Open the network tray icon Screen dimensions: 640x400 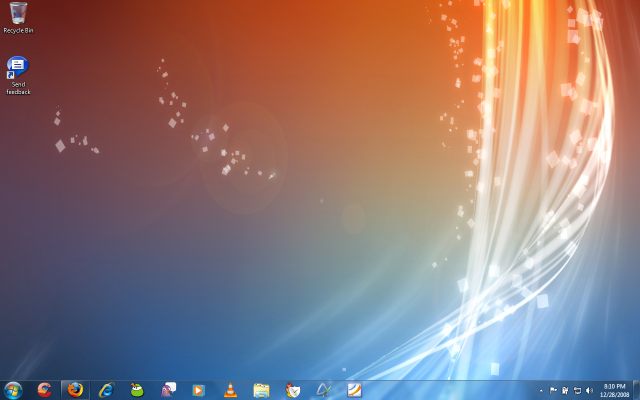(577, 391)
